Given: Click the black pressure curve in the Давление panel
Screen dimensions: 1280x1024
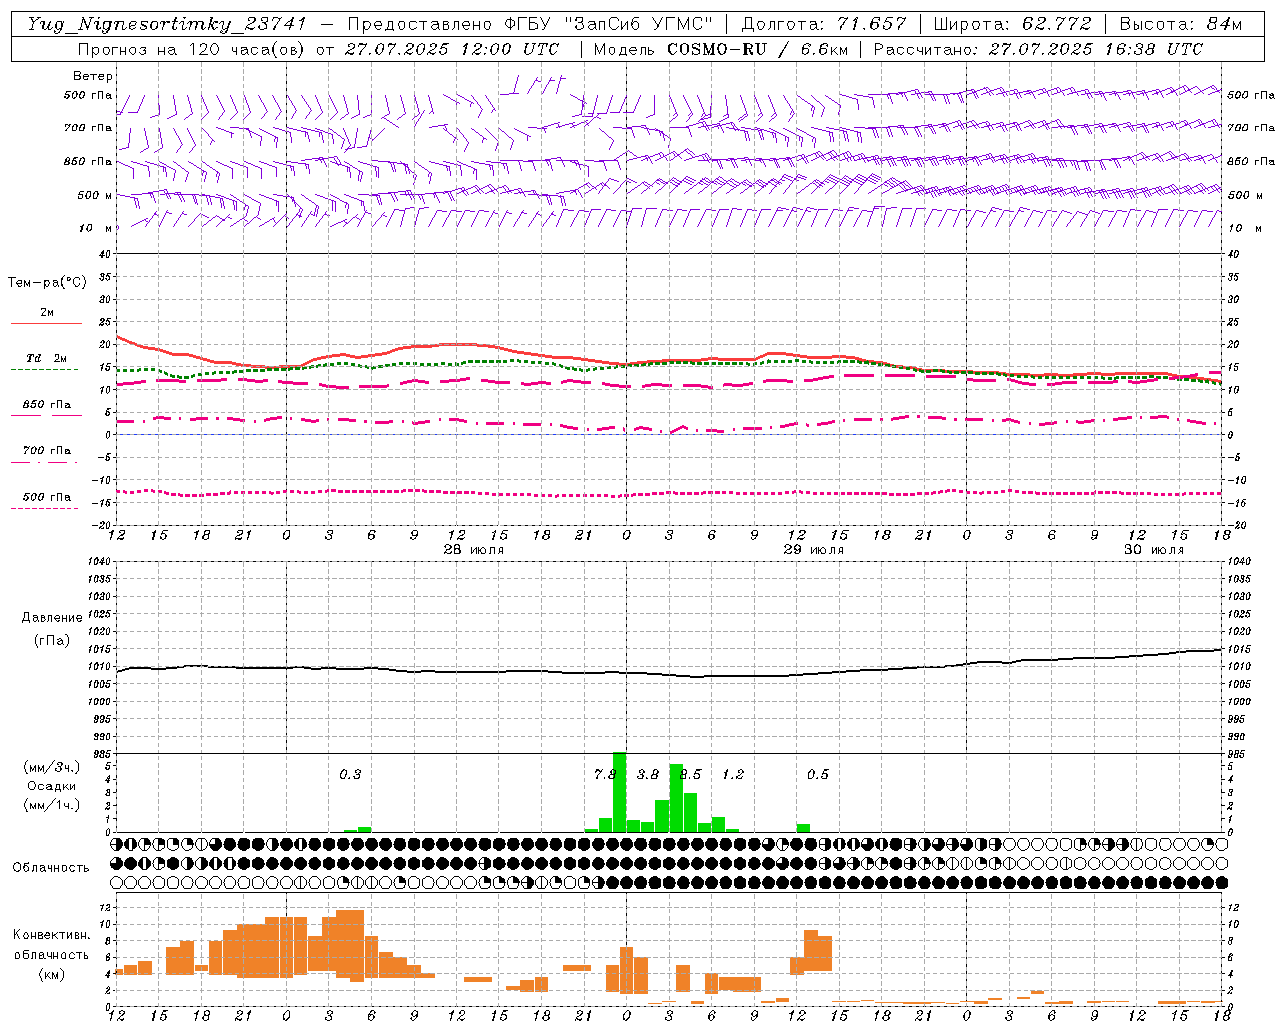Looking at the screenshot, I should tap(670, 673).
